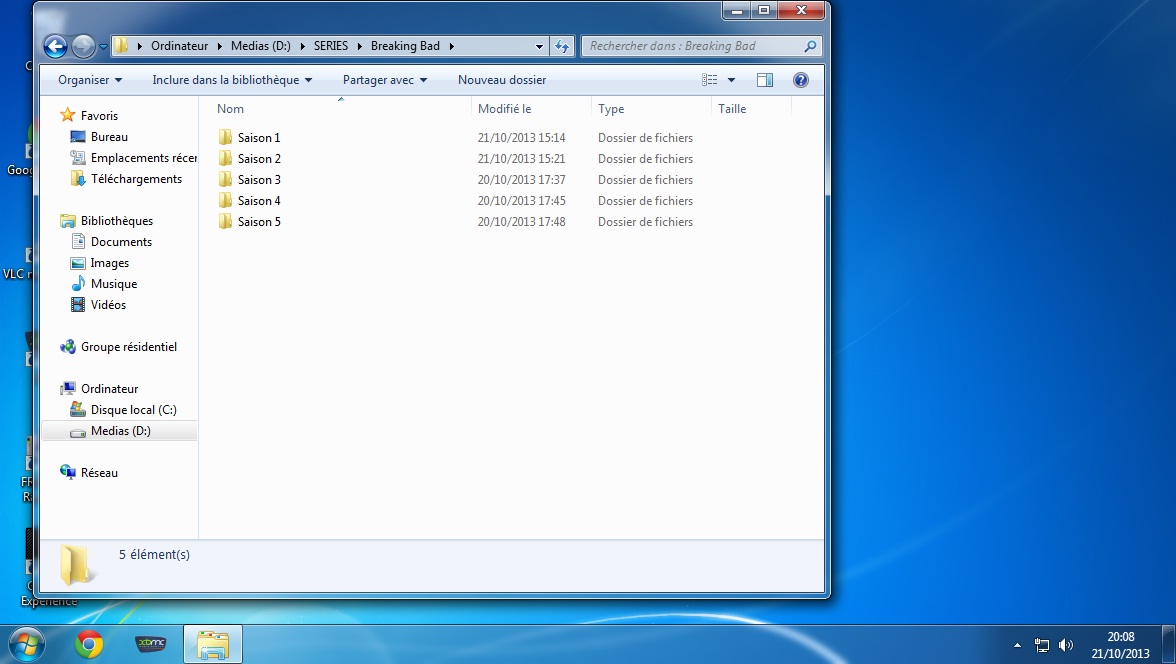The height and width of the screenshot is (664, 1176).
Task: Open the view options dropdown arrow
Action: click(x=731, y=80)
